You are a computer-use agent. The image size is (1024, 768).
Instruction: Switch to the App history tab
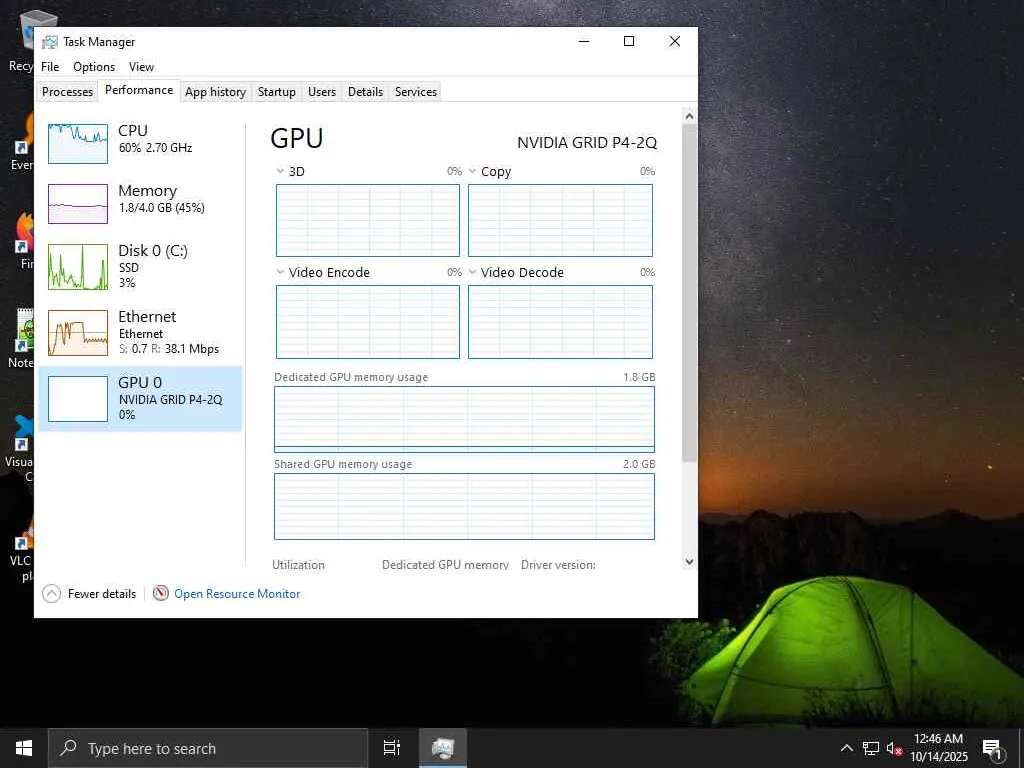[216, 91]
